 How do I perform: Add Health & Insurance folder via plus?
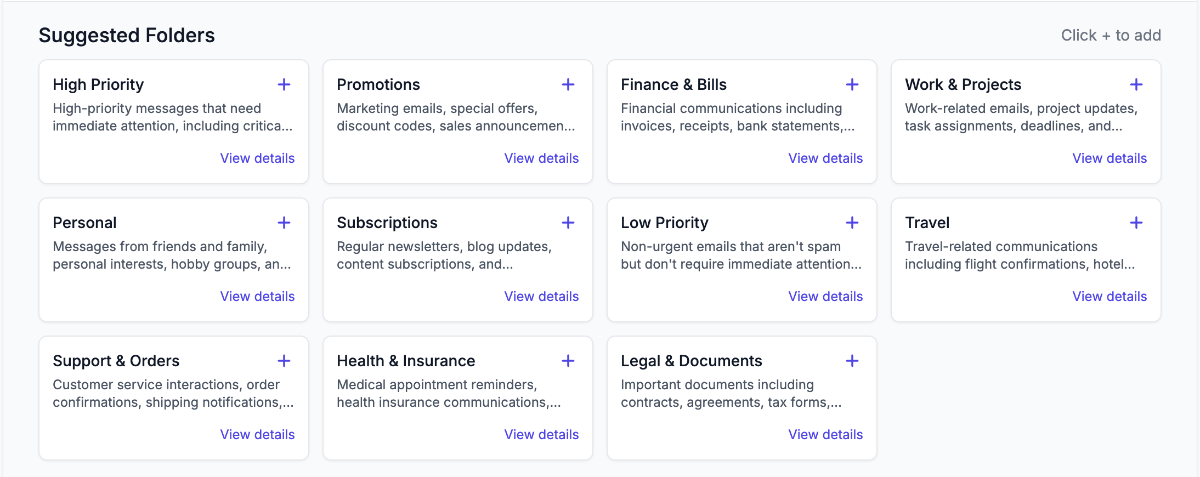pyautogui.click(x=568, y=361)
